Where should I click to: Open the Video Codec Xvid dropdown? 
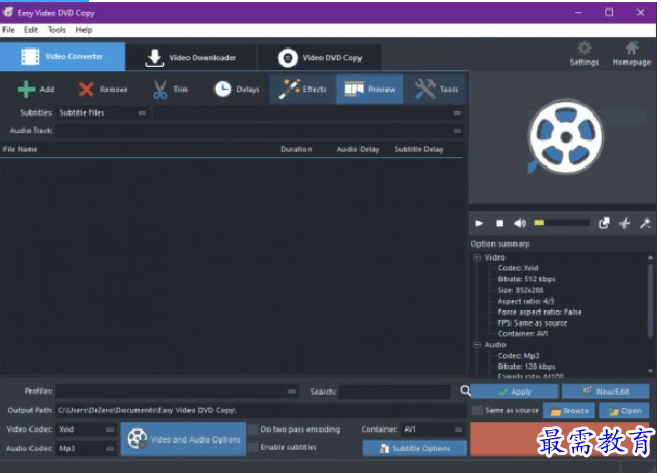click(x=86, y=430)
